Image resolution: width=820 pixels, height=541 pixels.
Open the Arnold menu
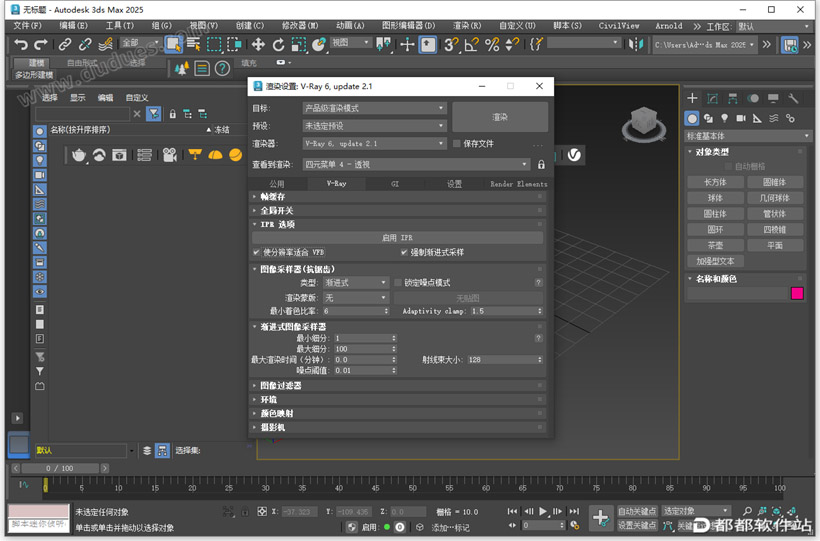click(668, 26)
